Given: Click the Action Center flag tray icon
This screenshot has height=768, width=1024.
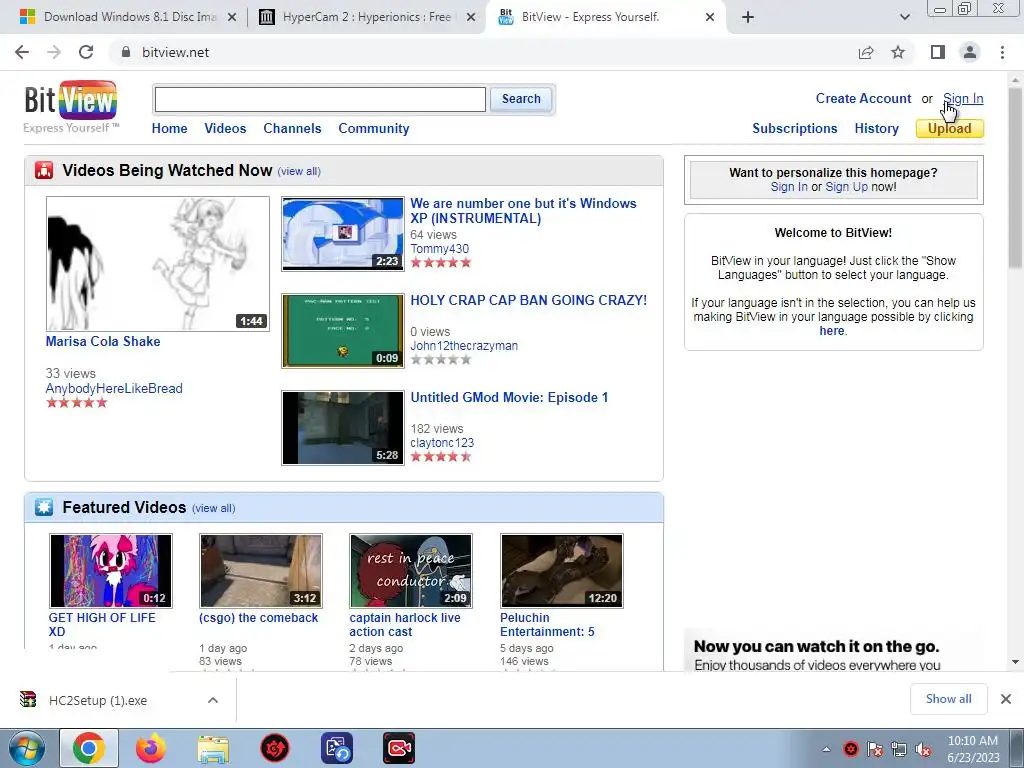Looking at the screenshot, I should pos(874,750).
